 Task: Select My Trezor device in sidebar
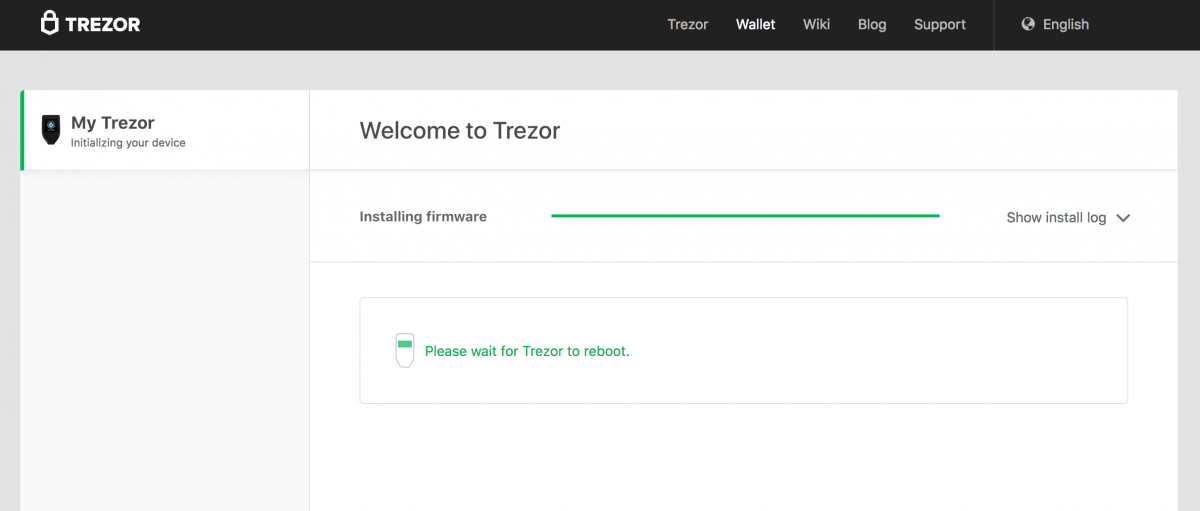(x=113, y=123)
